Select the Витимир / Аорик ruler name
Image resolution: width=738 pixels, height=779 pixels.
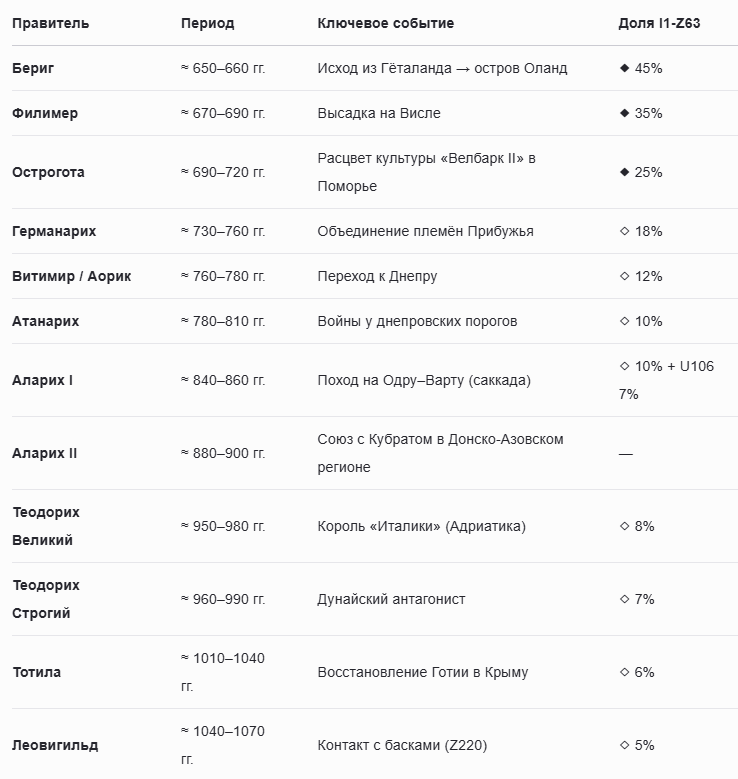point(72,276)
